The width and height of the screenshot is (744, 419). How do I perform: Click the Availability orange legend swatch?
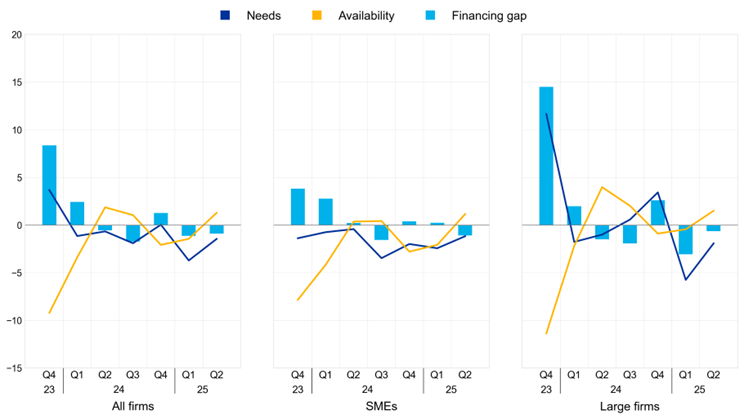point(316,16)
